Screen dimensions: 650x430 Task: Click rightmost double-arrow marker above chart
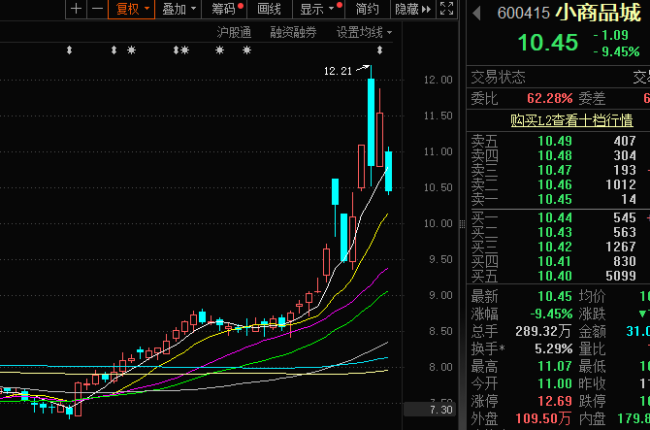[379, 50]
